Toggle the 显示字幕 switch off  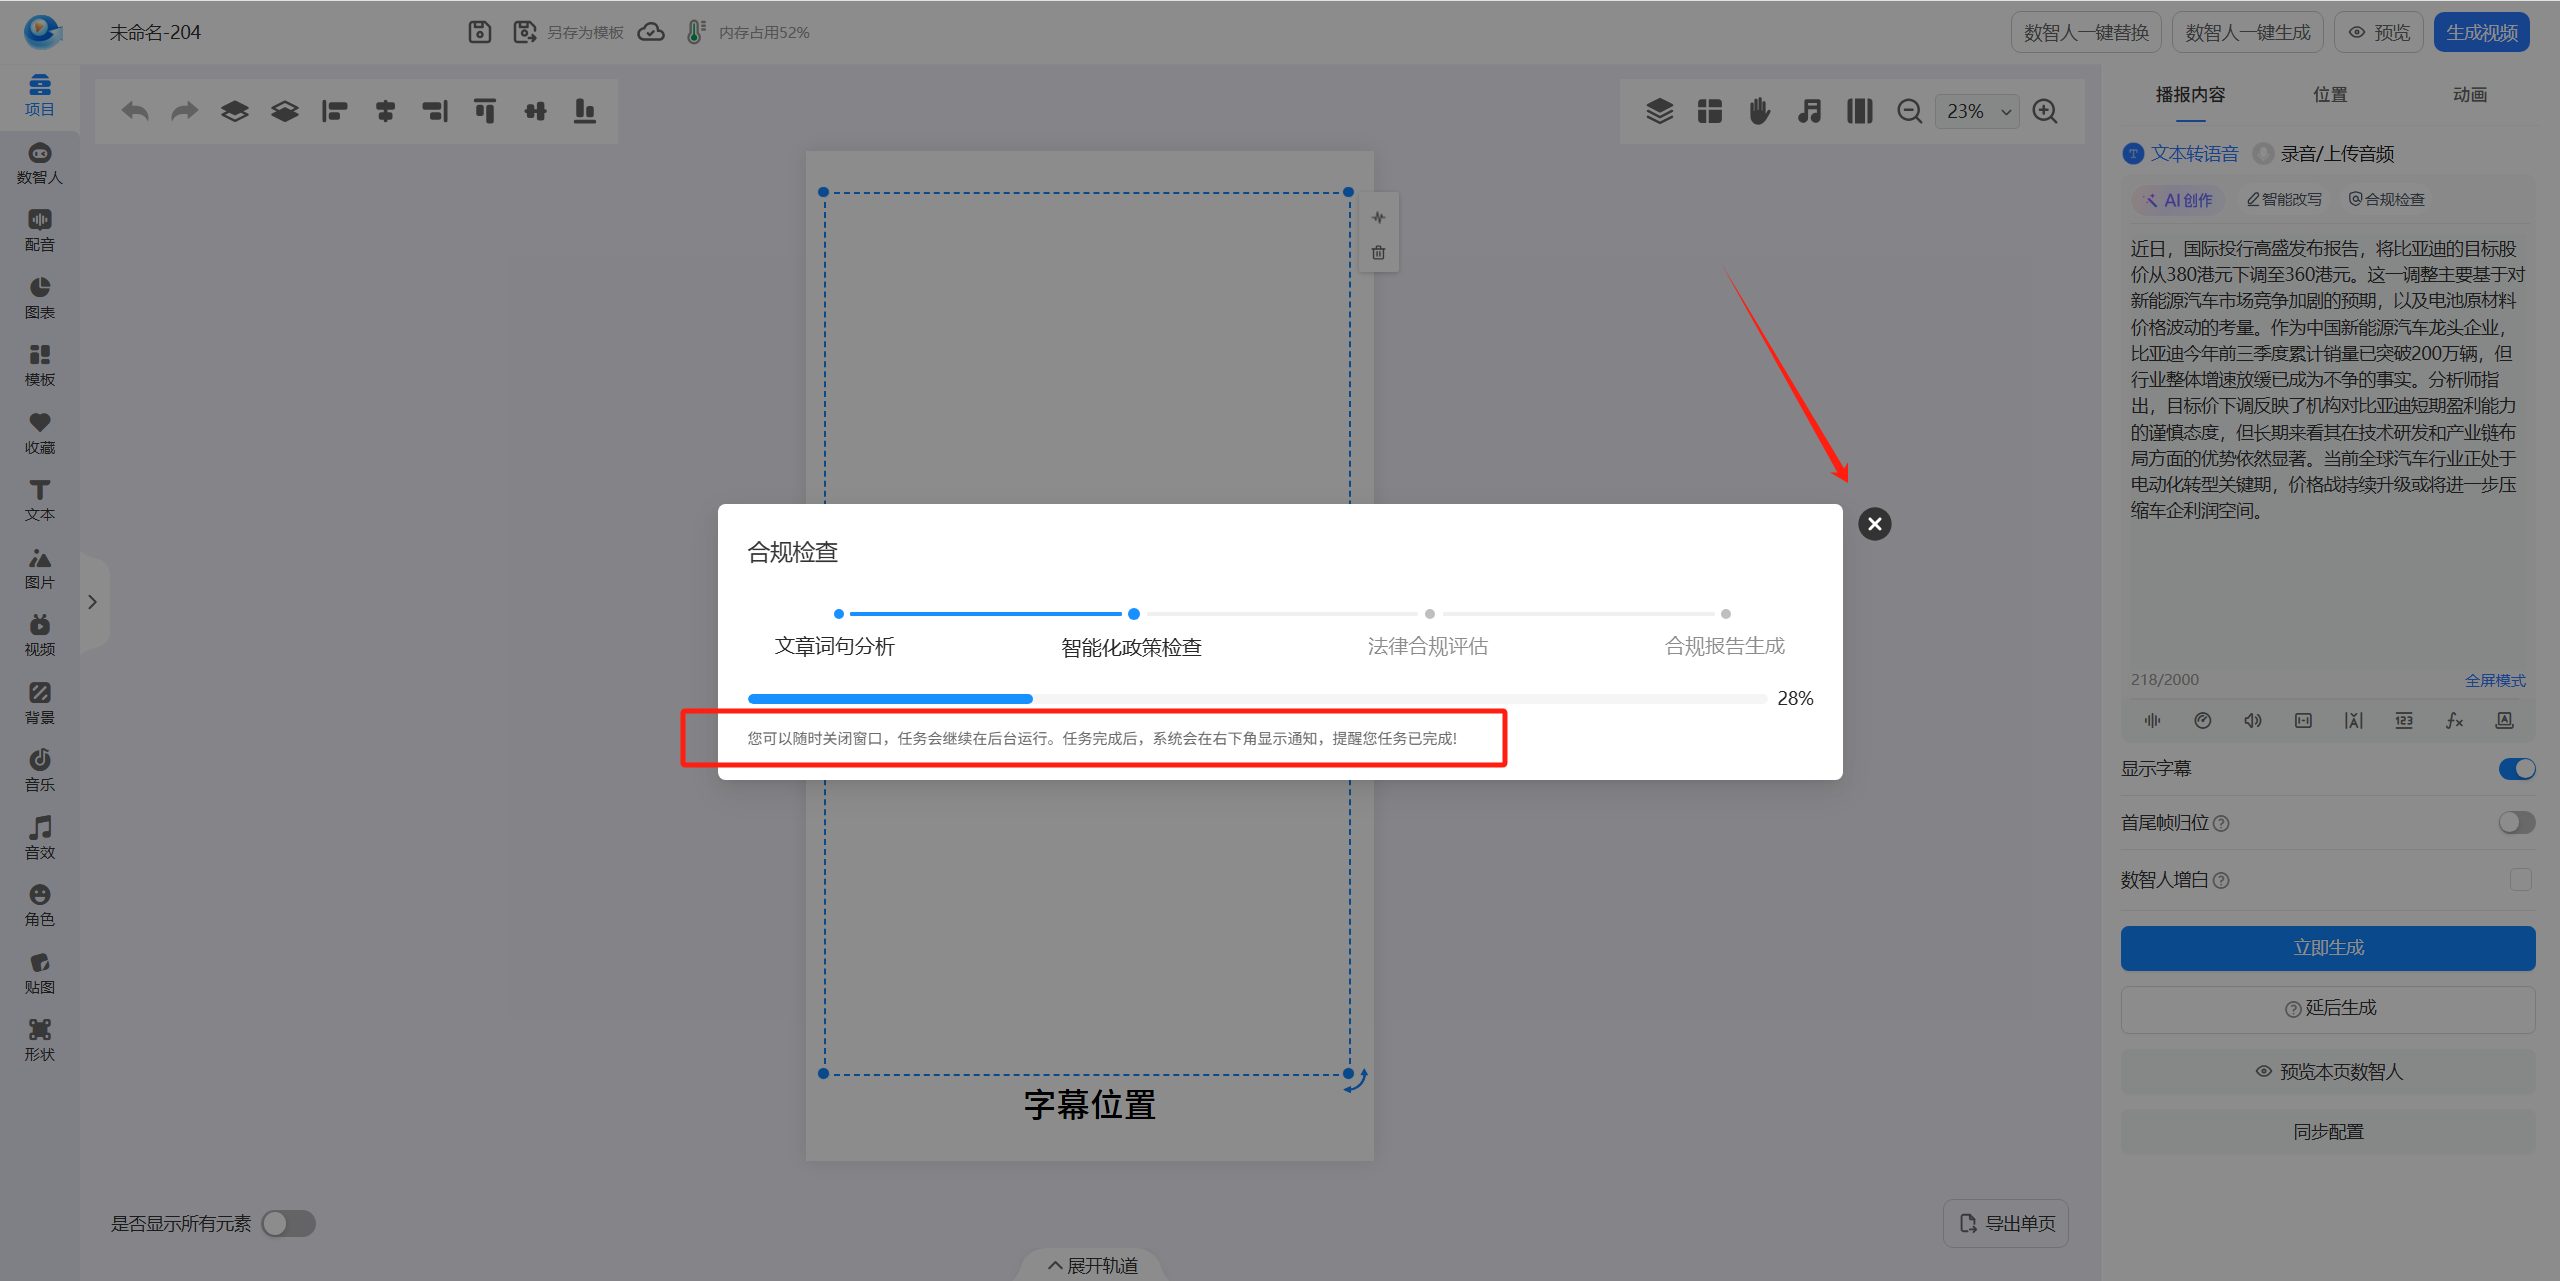click(2516, 769)
